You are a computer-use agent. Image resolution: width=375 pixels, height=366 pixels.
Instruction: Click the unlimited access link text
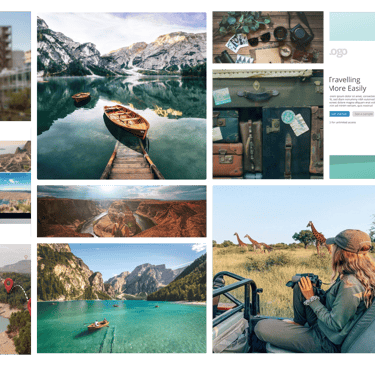click(x=343, y=122)
